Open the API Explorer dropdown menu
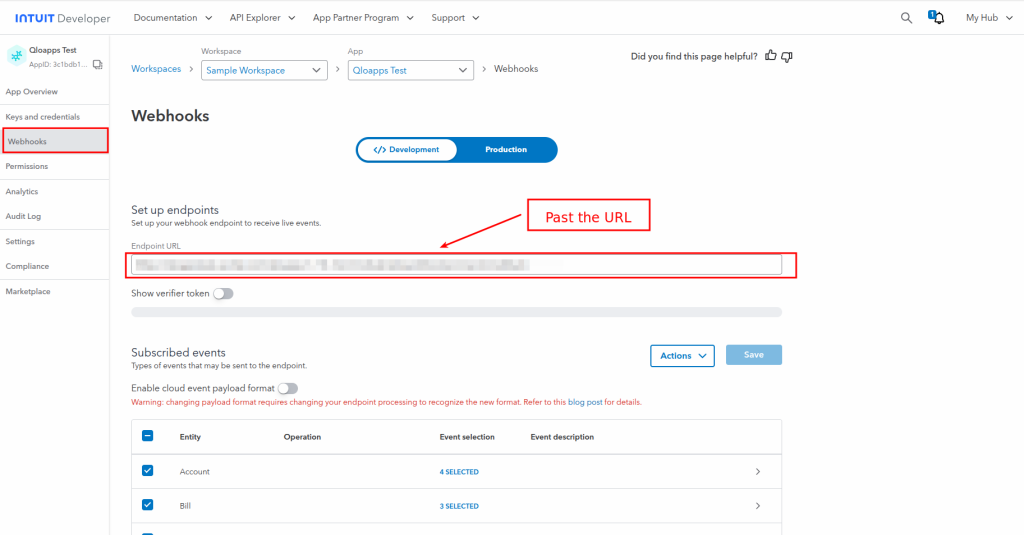Image resolution: width=1024 pixels, height=535 pixels. [x=263, y=18]
